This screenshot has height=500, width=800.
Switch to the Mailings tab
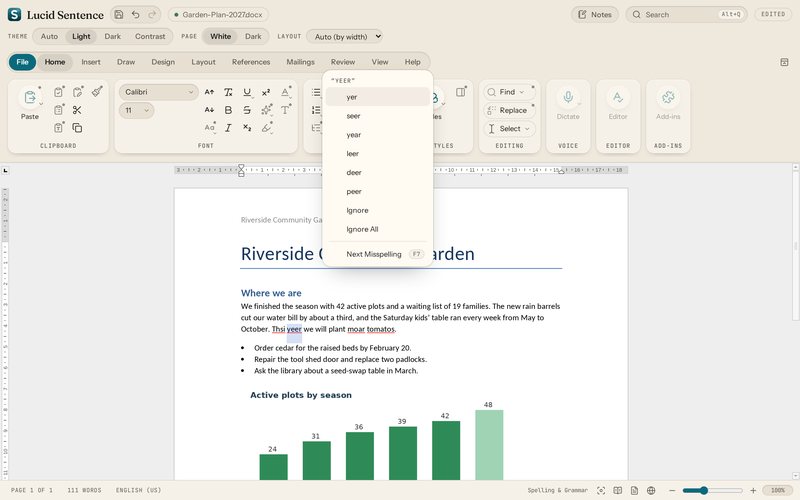point(301,62)
